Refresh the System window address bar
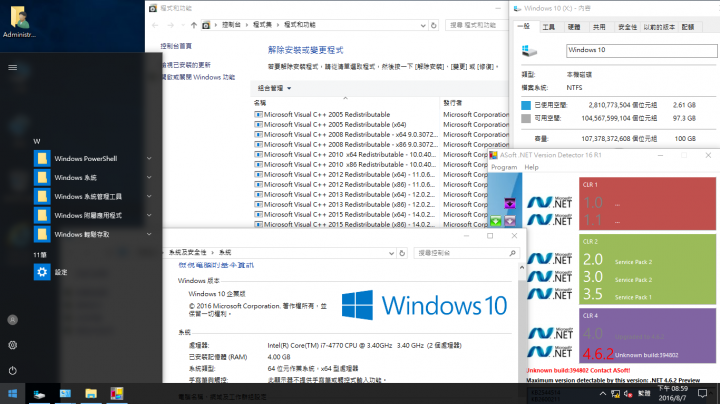 402,253
